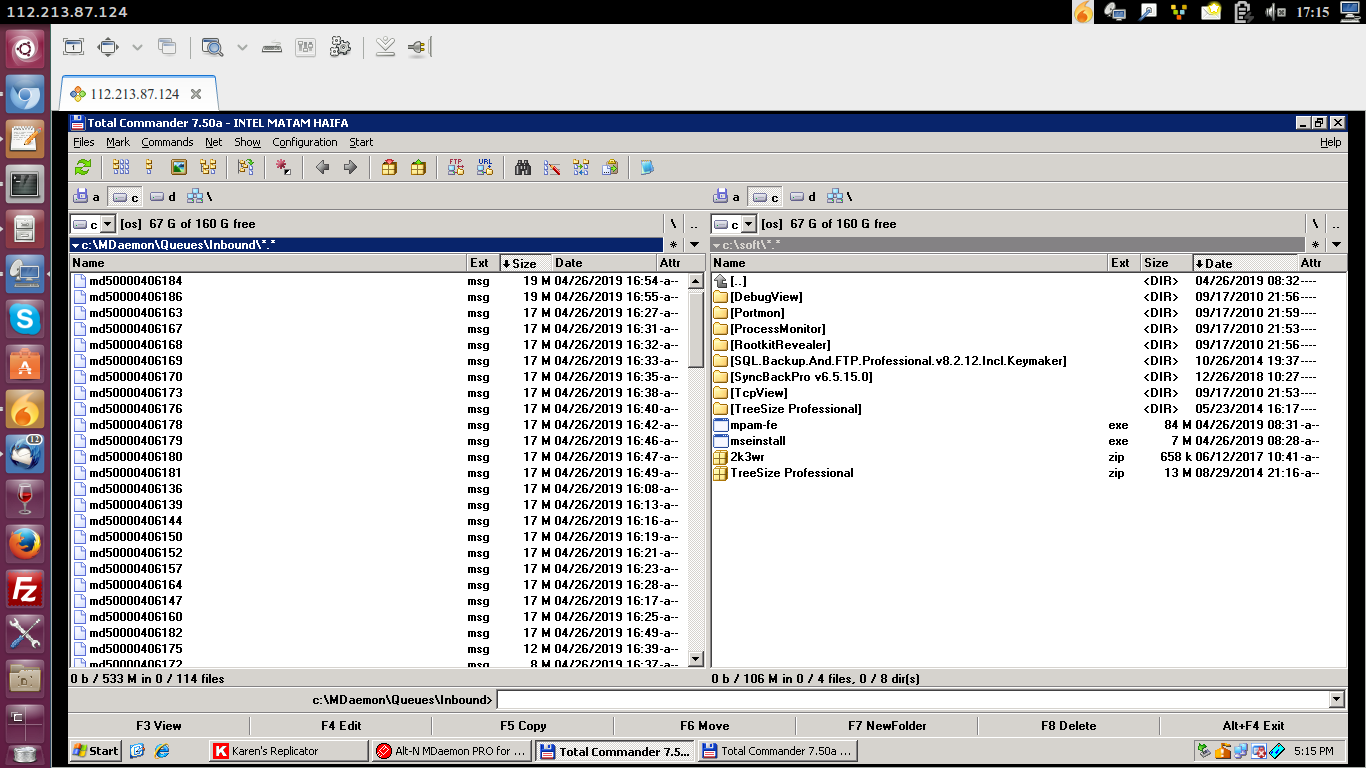This screenshot has width=1366, height=768.
Task: Click the invert selection asterisk icon
Action: [x=284, y=167]
